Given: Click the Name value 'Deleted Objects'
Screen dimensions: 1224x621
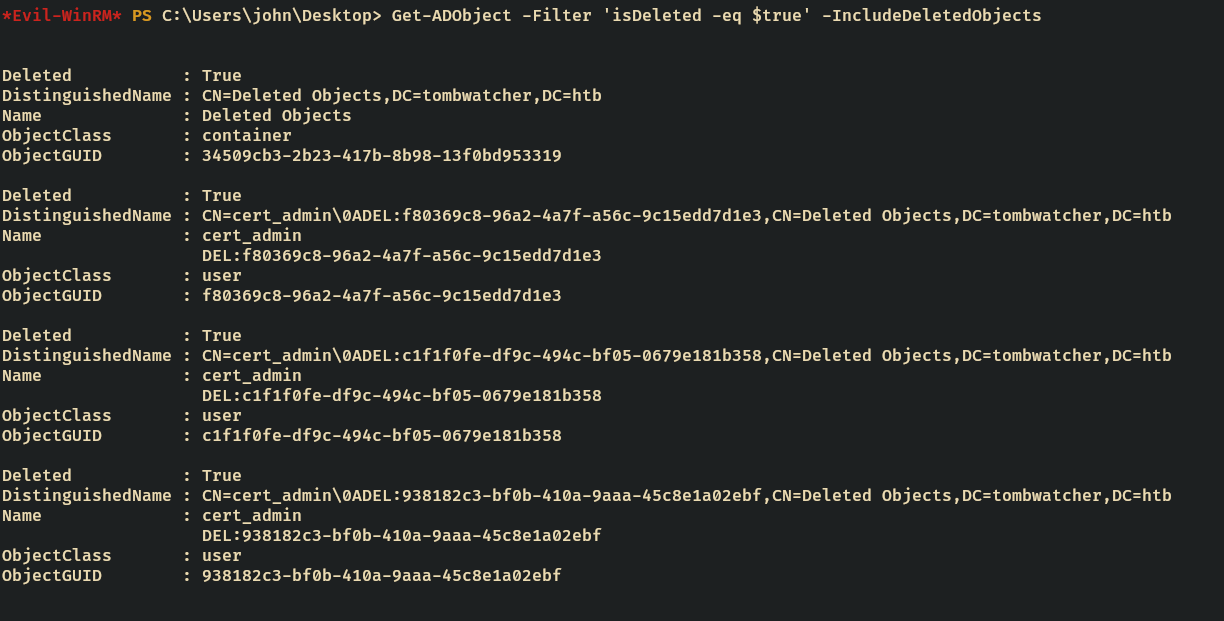Looking at the screenshot, I should coord(276,116).
